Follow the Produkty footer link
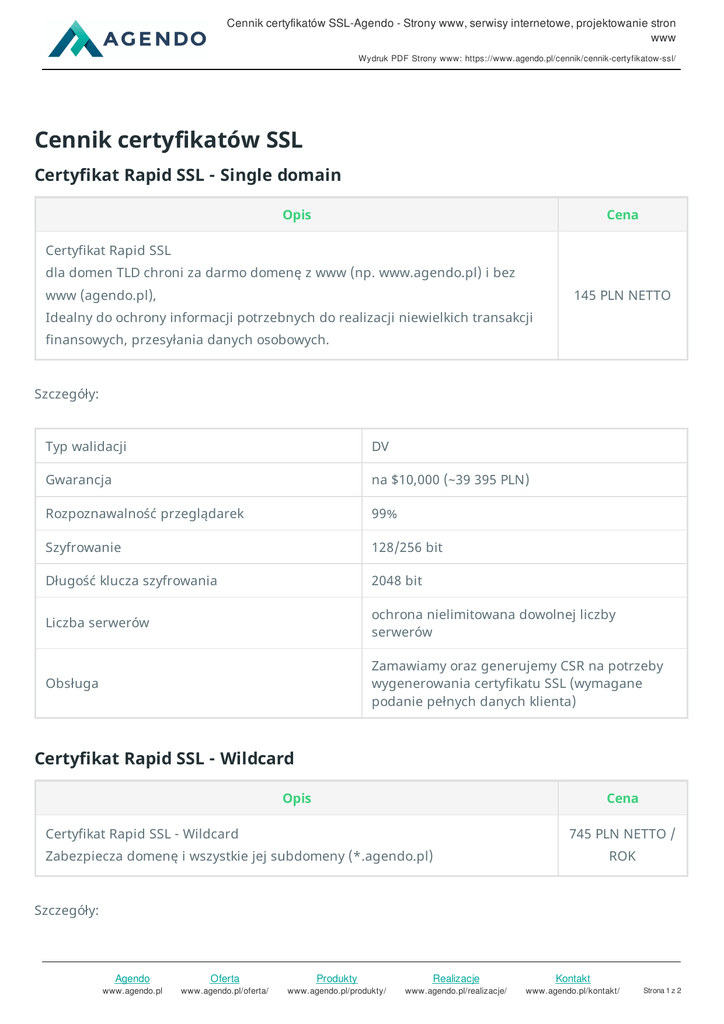The height and width of the screenshot is (1024, 724). 336,978
